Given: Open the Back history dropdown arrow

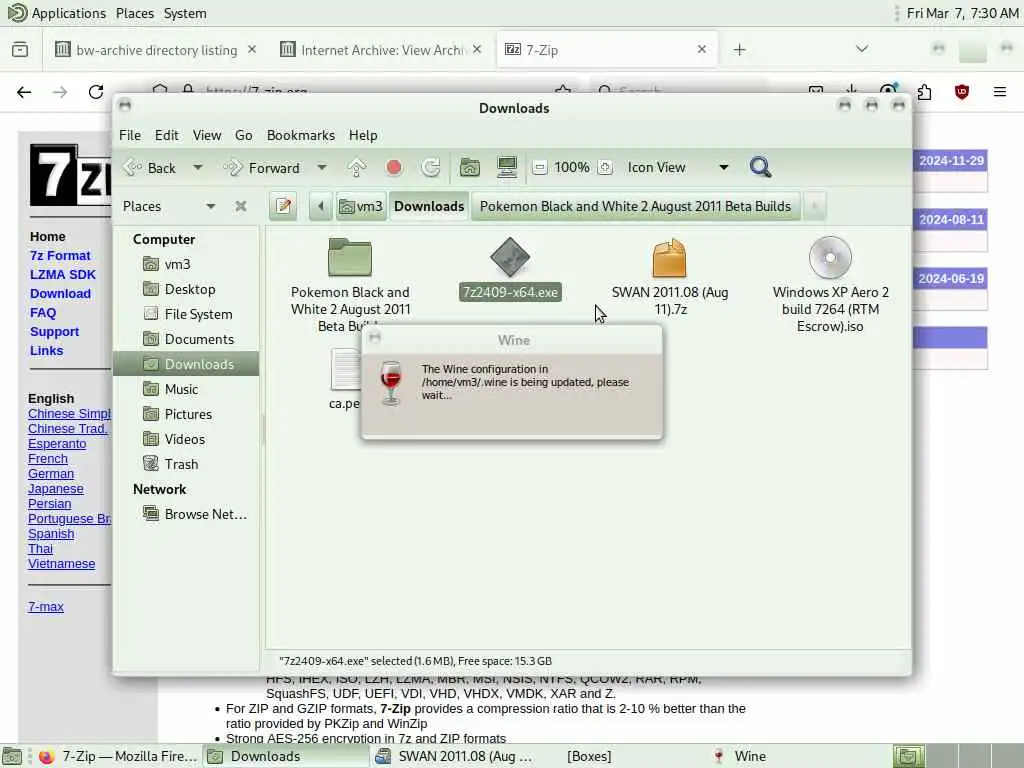Looking at the screenshot, I should 197,168.
